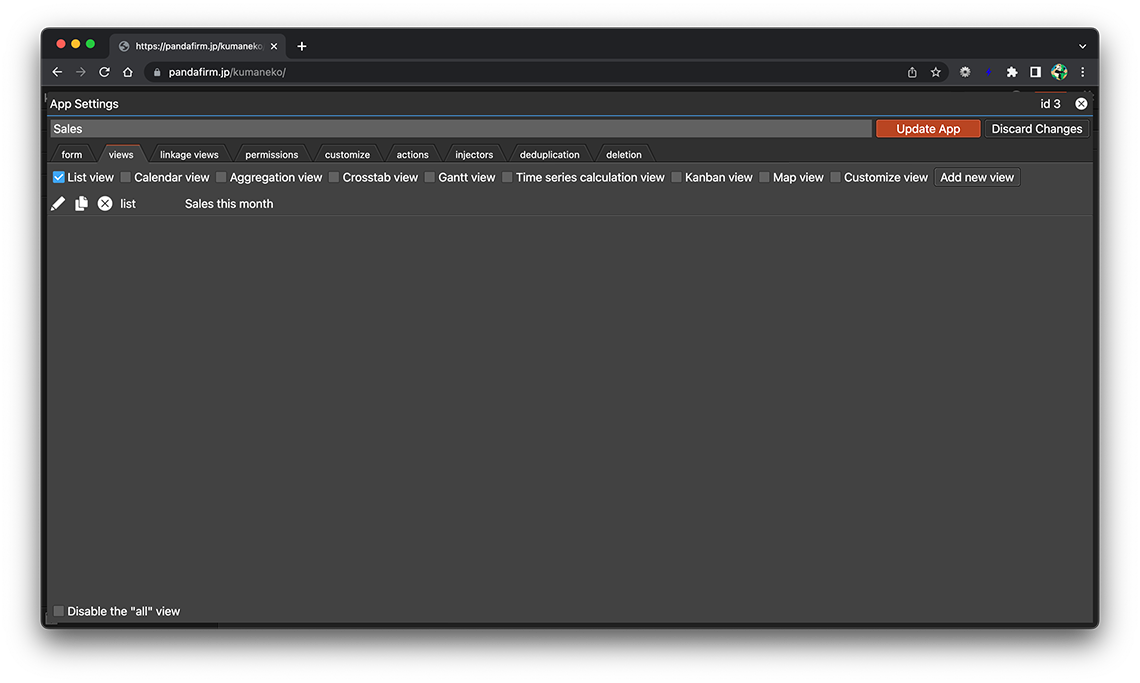1140x683 pixels.
Task: Click the Sales app name field
Action: click(x=460, y=129)
